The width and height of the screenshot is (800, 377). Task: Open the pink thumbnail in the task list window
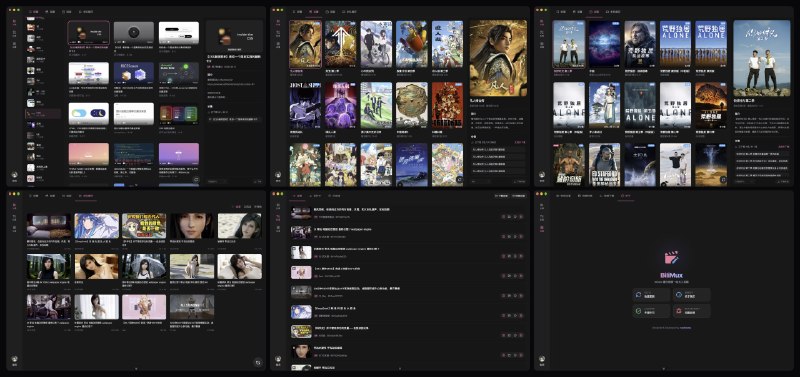tap(301, 272)
